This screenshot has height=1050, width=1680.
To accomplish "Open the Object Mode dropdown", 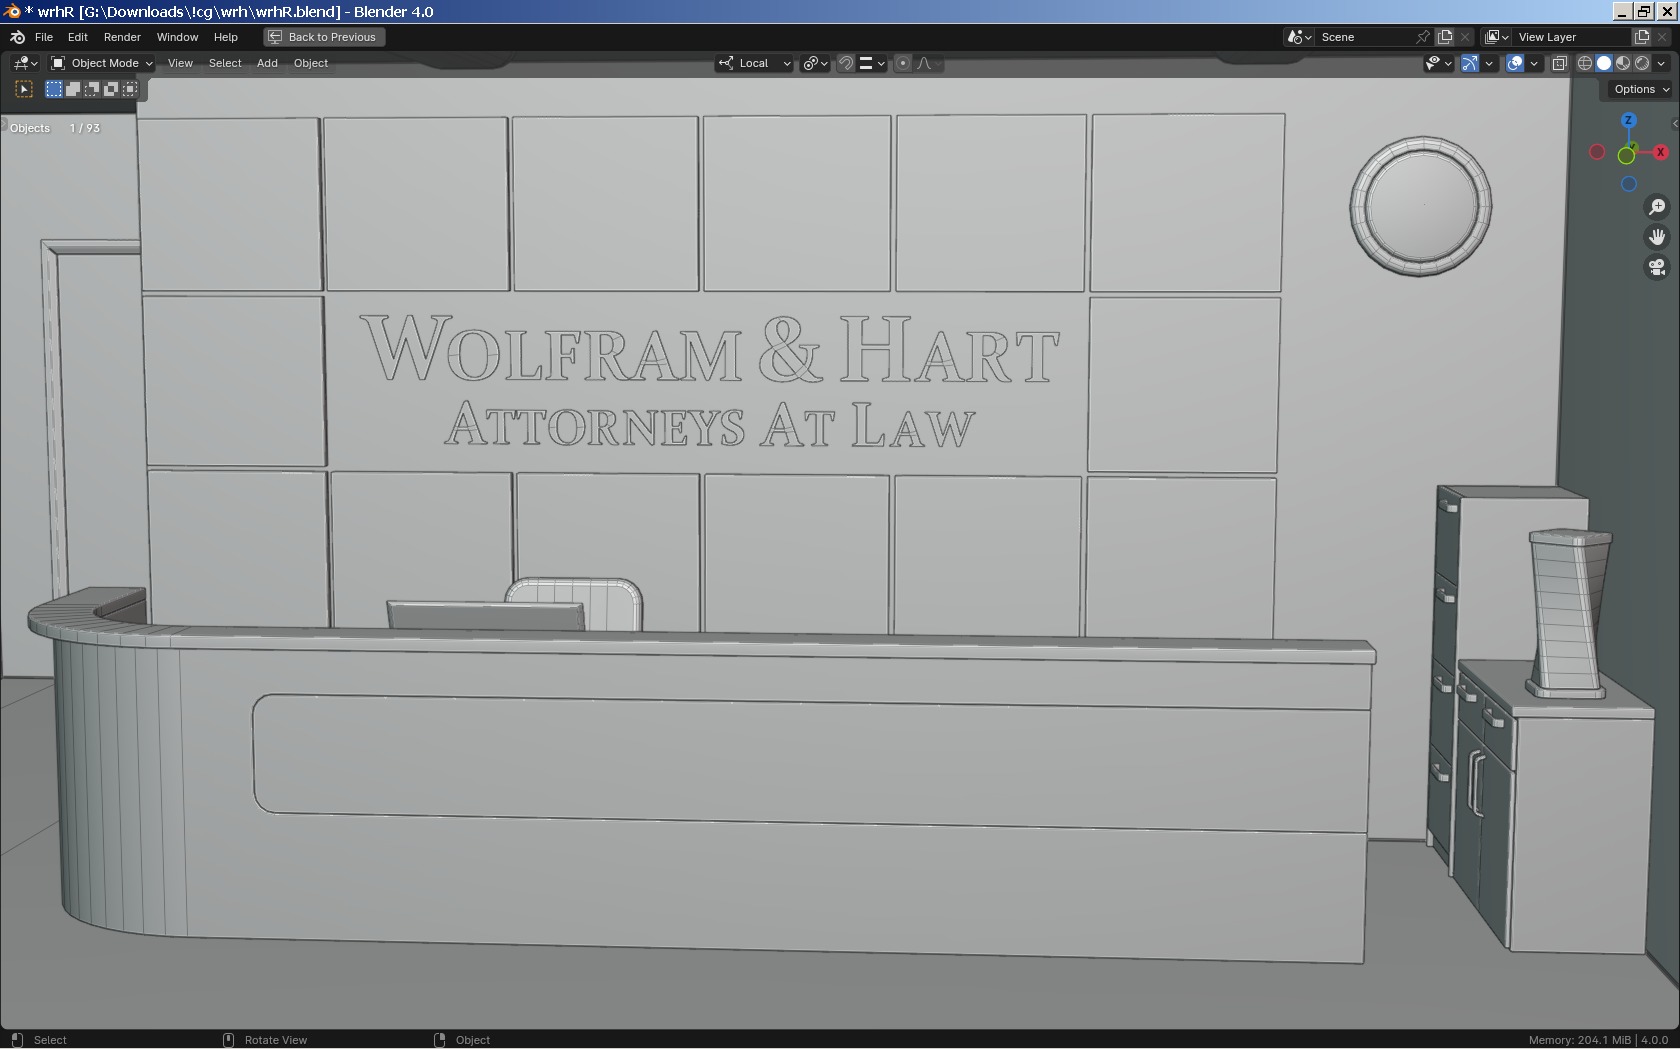I will pos(102,63).
